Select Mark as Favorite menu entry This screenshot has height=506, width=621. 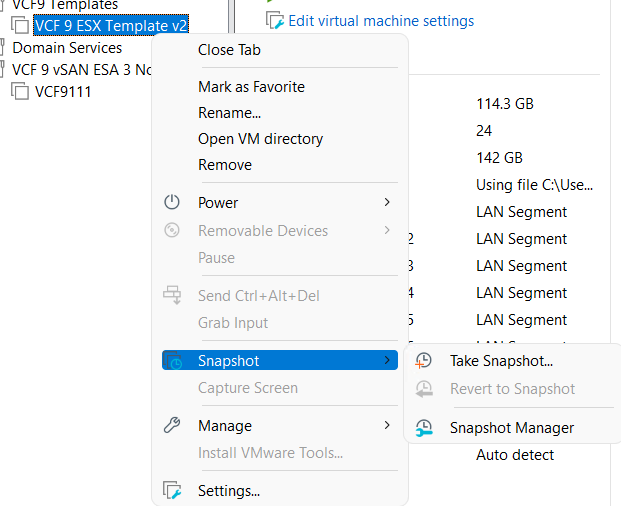(251, 87)
